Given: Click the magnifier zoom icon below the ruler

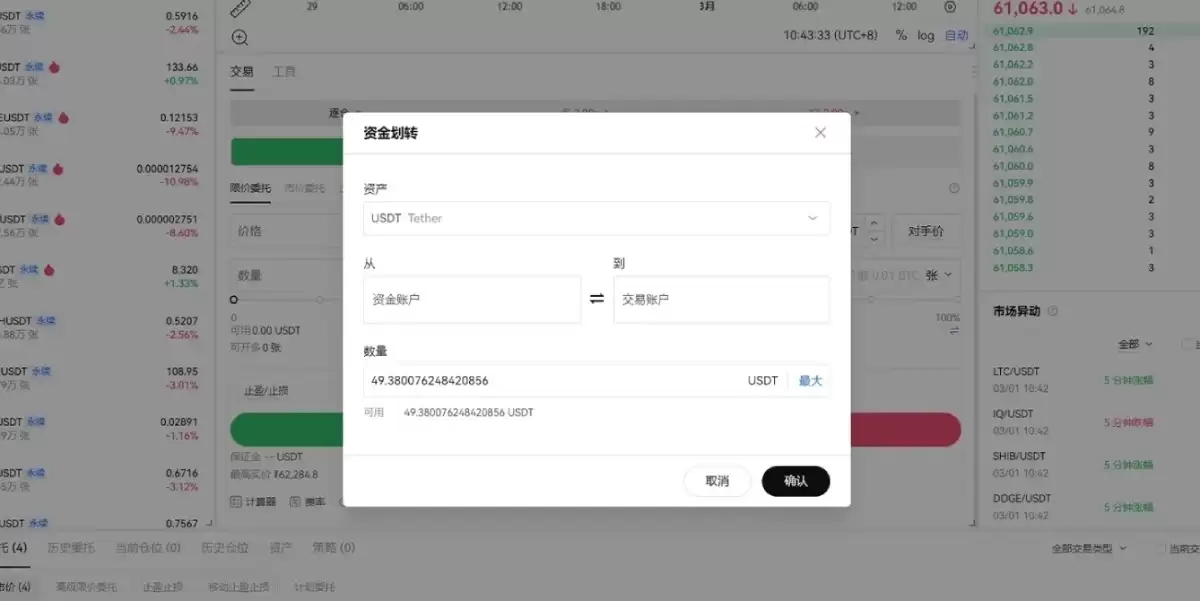Looking at the screenshot, I should coord(240,37).
